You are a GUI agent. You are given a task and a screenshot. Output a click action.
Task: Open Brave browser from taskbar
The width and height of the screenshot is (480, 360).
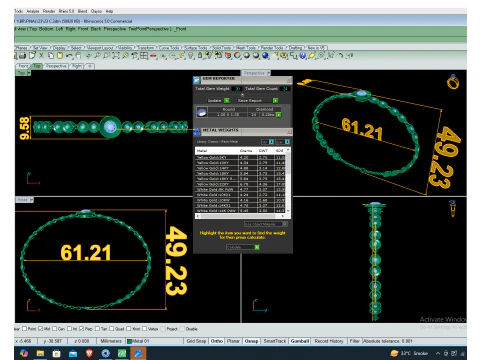[x=89, y=353]
